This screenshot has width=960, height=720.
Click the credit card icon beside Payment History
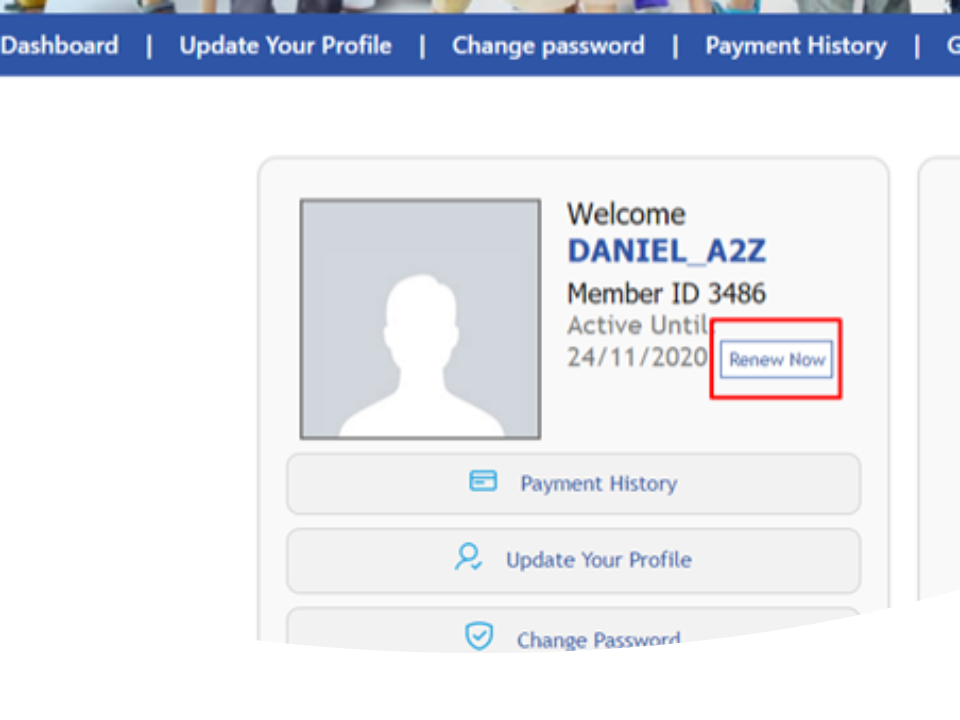pos(483,481)
